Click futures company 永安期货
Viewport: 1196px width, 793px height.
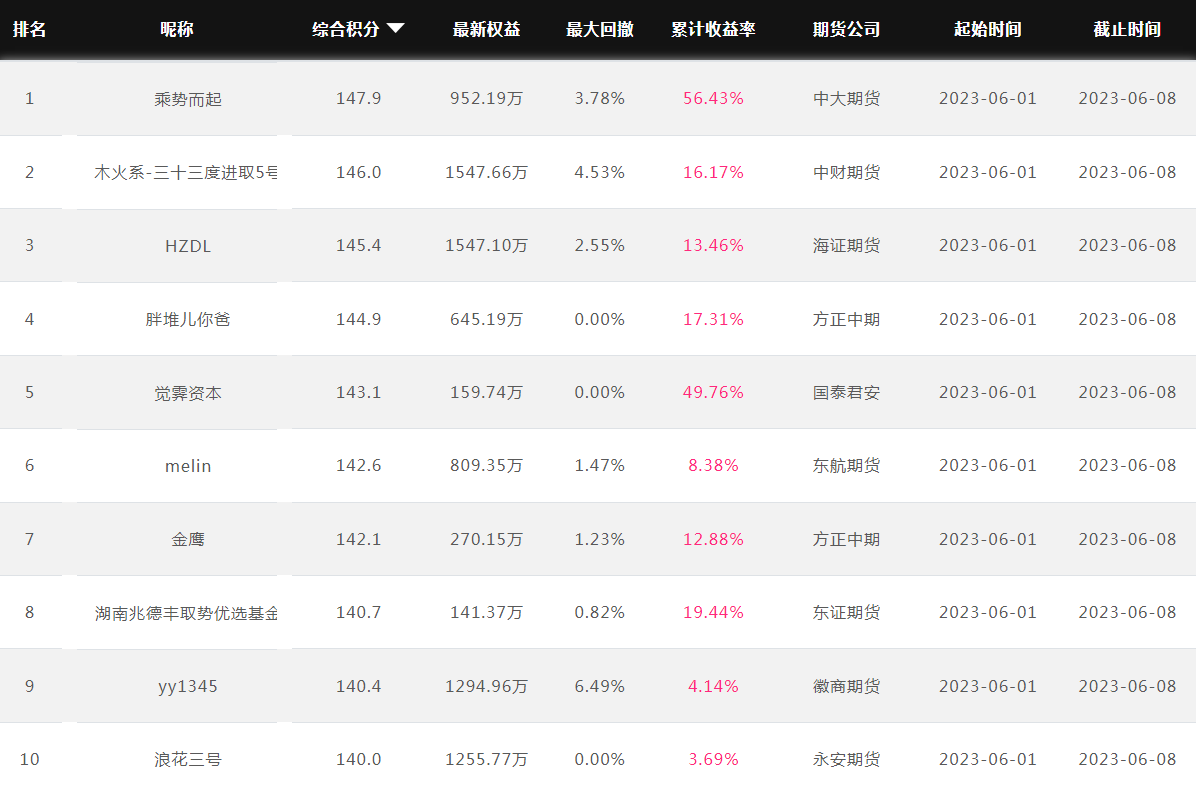[x=847, y=759]
